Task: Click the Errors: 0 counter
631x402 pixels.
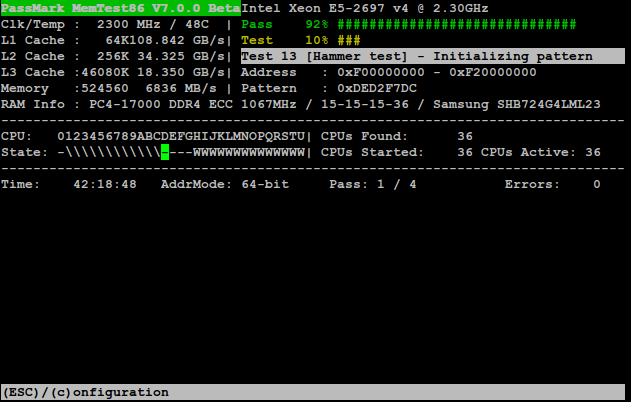Action: point(553,184)
